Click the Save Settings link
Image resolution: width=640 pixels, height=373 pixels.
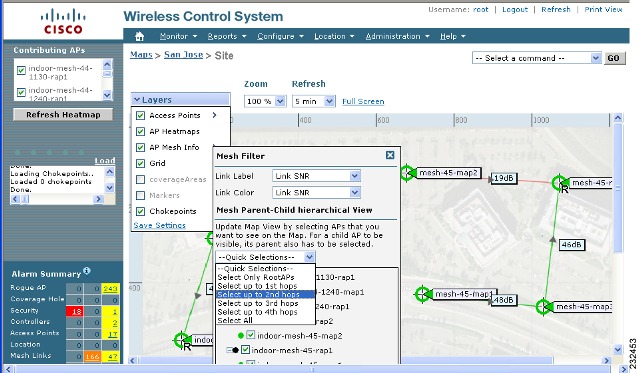pos(160,225)
